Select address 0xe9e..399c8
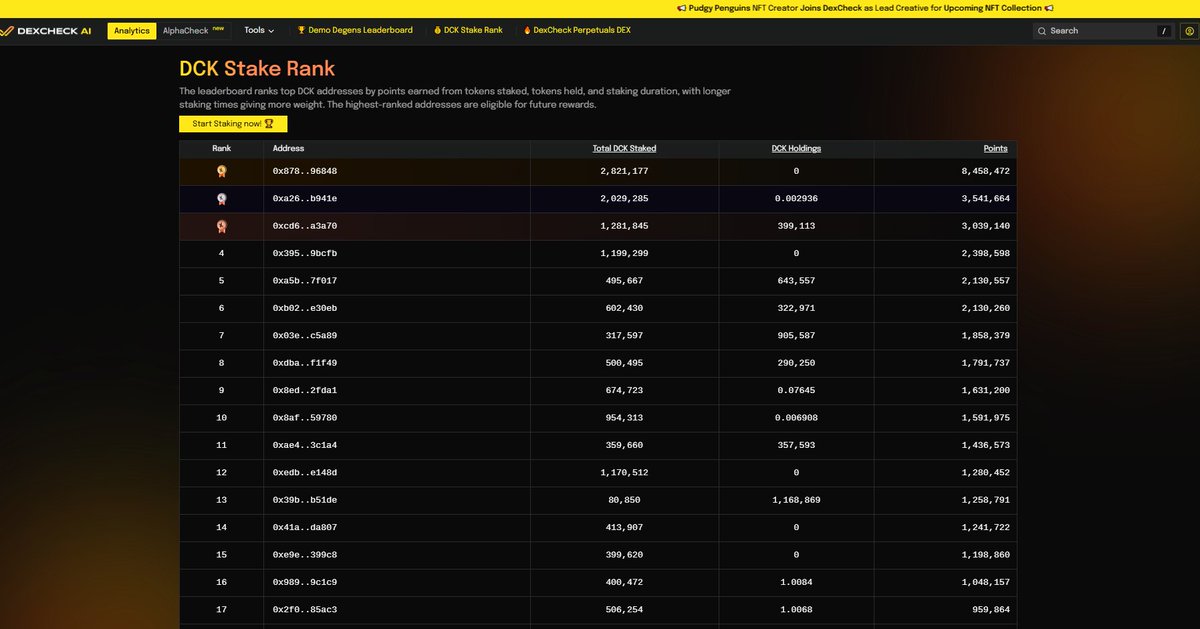 (305, 555)
